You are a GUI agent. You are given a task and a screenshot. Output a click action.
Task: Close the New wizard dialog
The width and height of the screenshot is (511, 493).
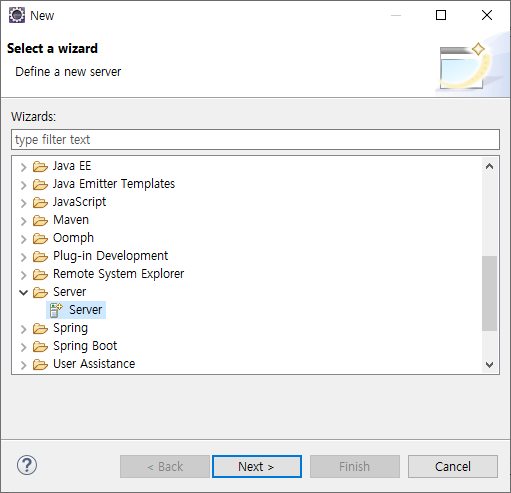[487, 15]
